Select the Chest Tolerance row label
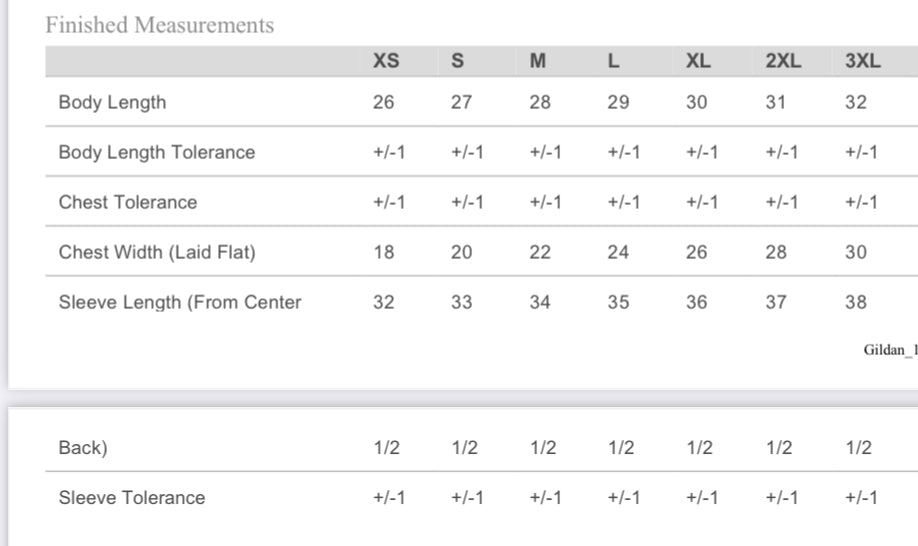 128,202
